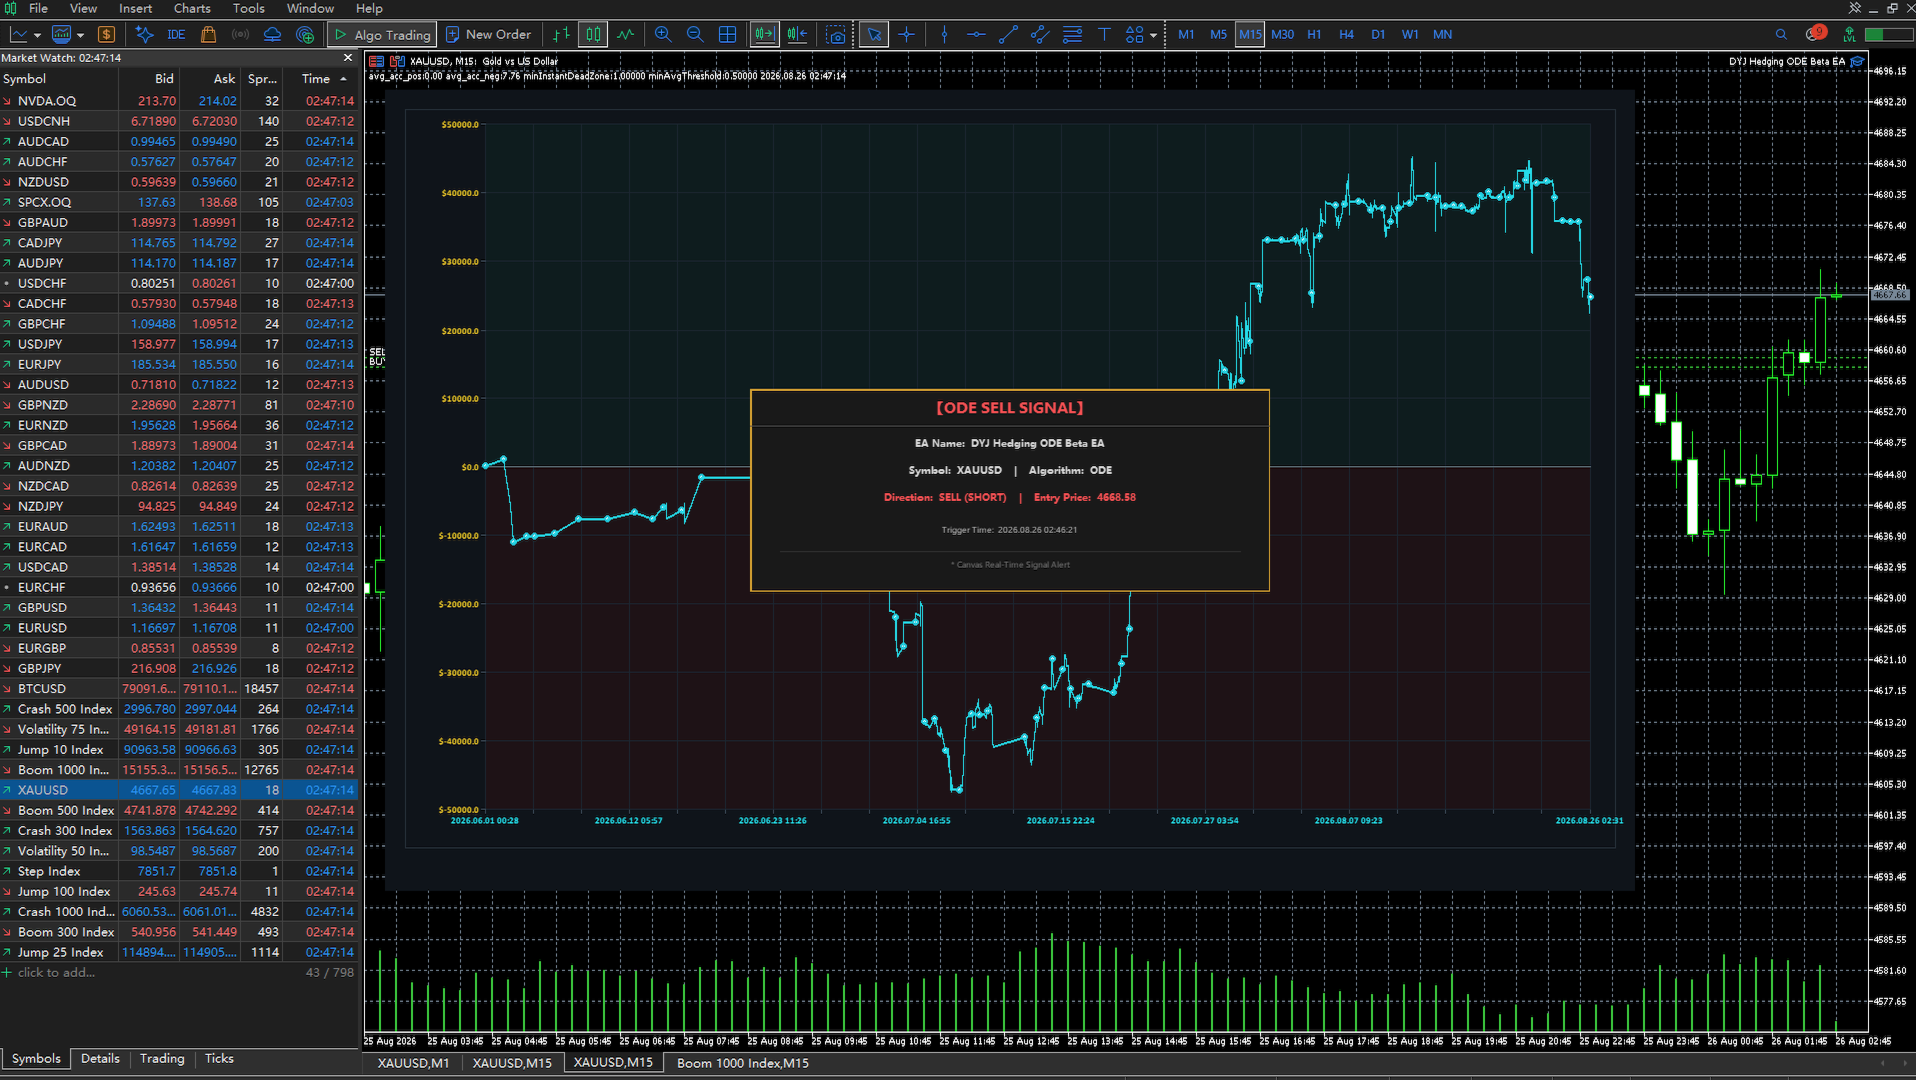
Task: Draw a trendline
Action: click(x=1008, y=34)
